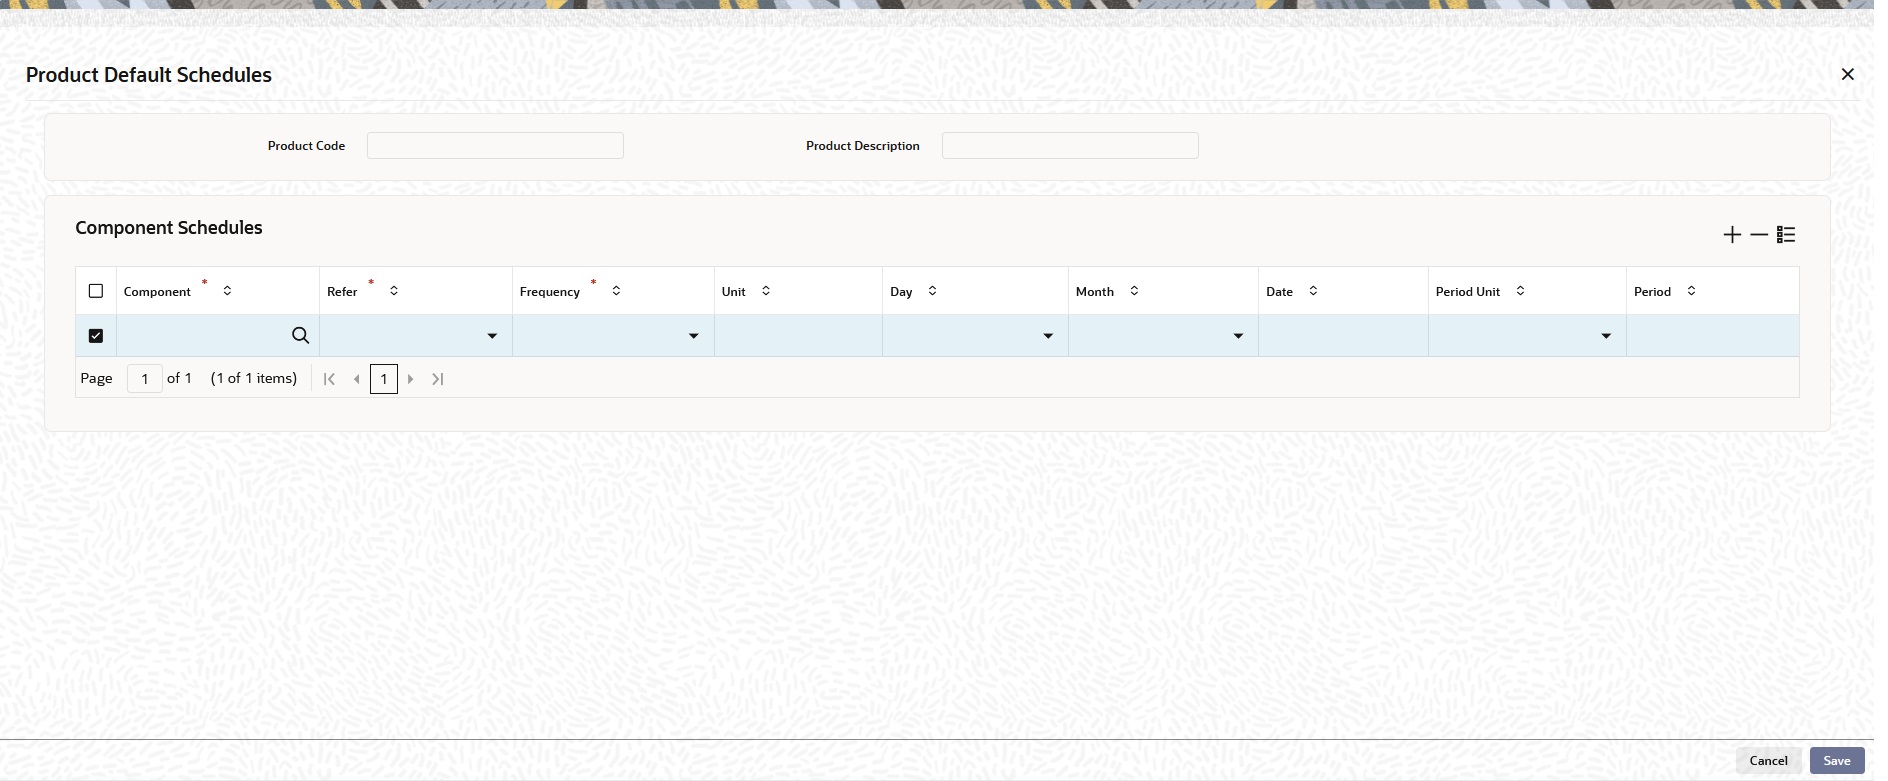The height and width of the screenshot is (781, 1888).
Task: Sort by Period column arrows
Action: point(1691,291)
